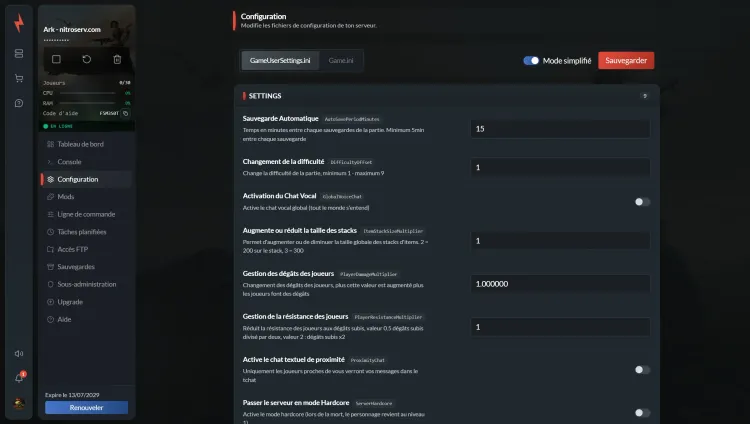
Task: Click the DifficultyOffset tag
Action: (351, 162)
